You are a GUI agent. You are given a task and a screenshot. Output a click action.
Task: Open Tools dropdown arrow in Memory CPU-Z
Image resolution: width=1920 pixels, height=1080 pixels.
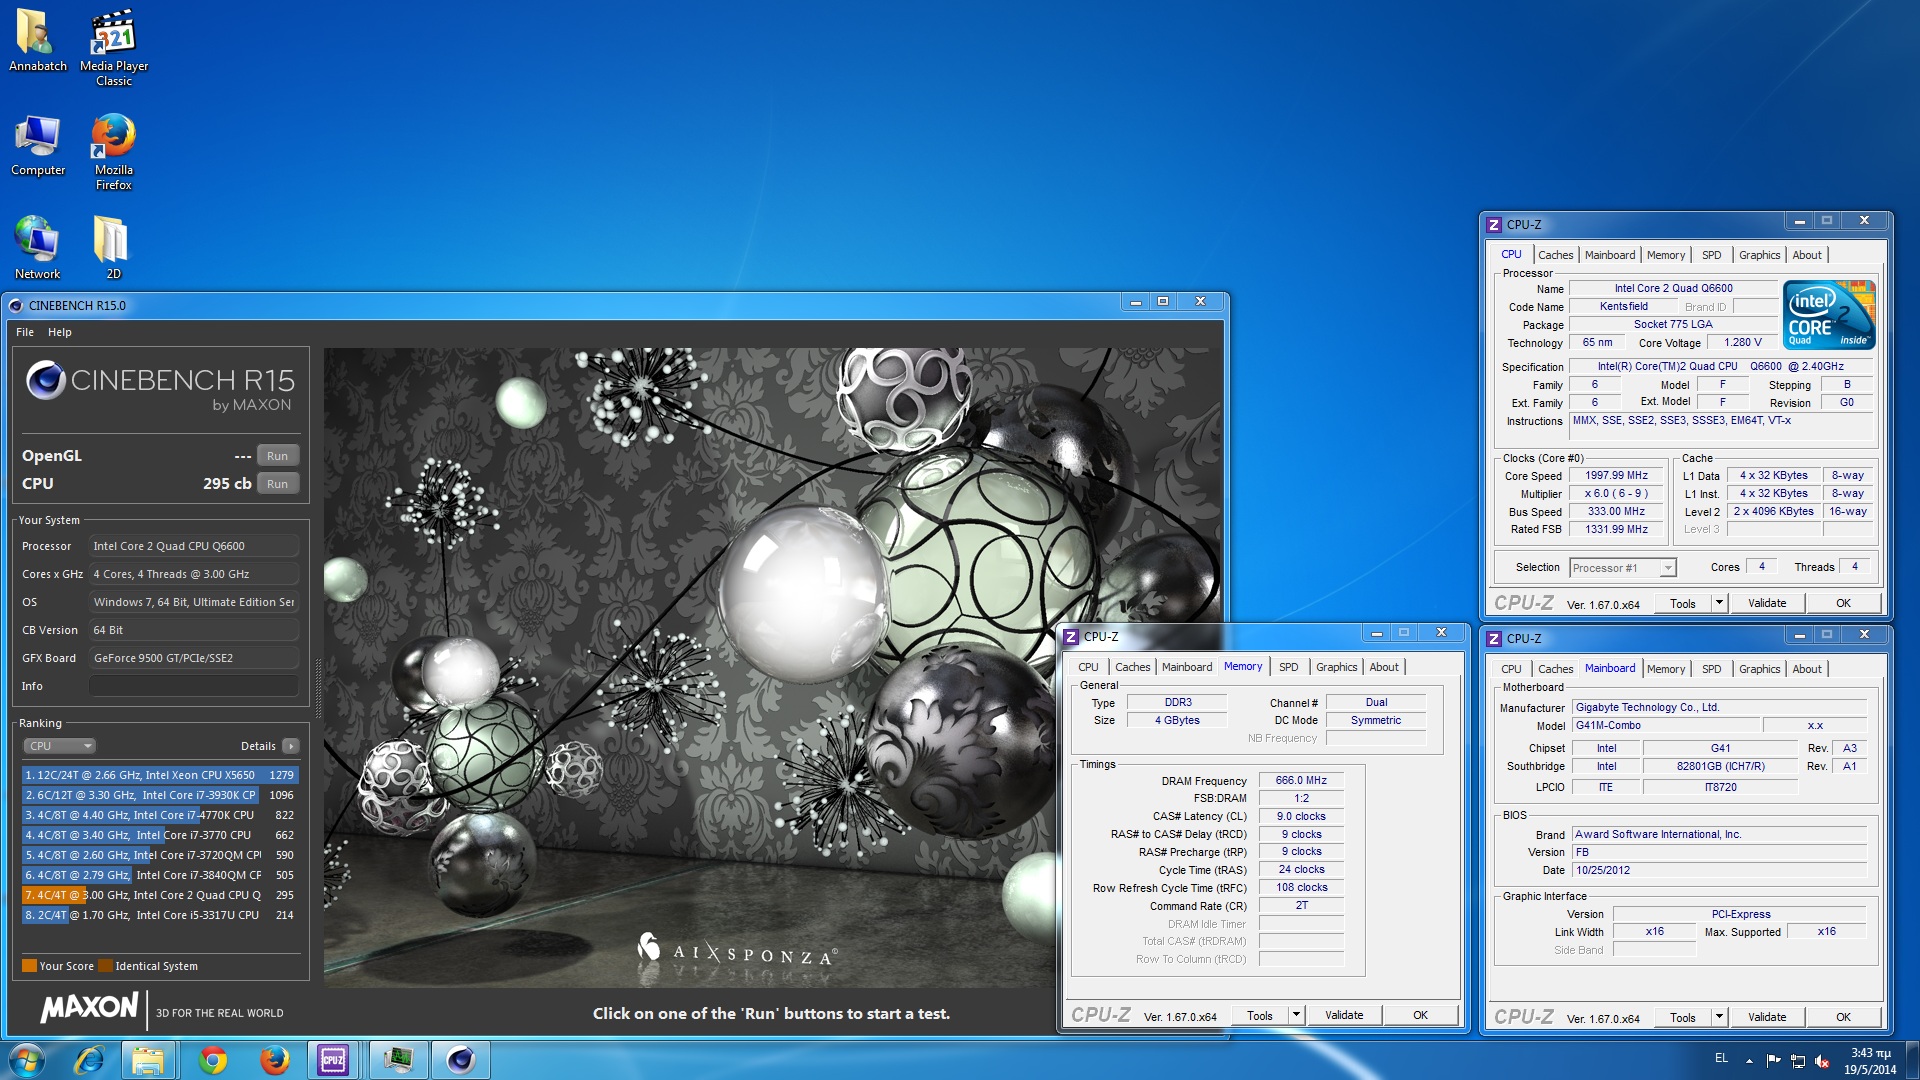tap(1296, 1015)
